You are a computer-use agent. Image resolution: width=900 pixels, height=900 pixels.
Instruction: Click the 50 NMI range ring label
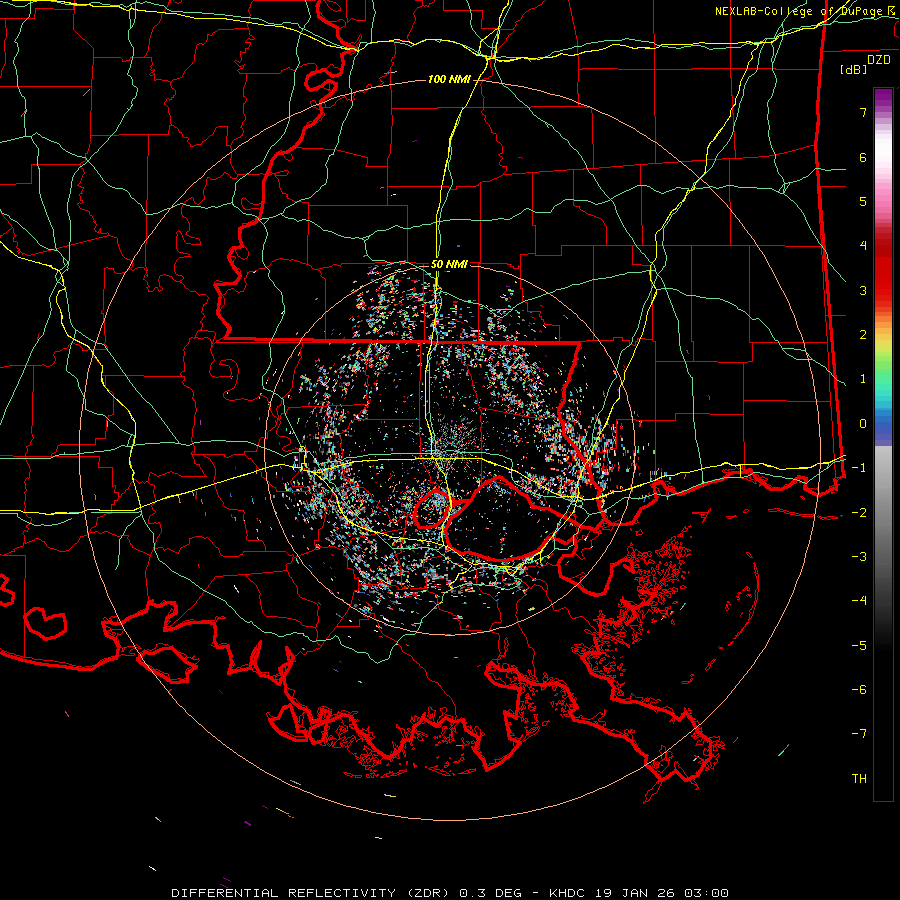[449, 265]
